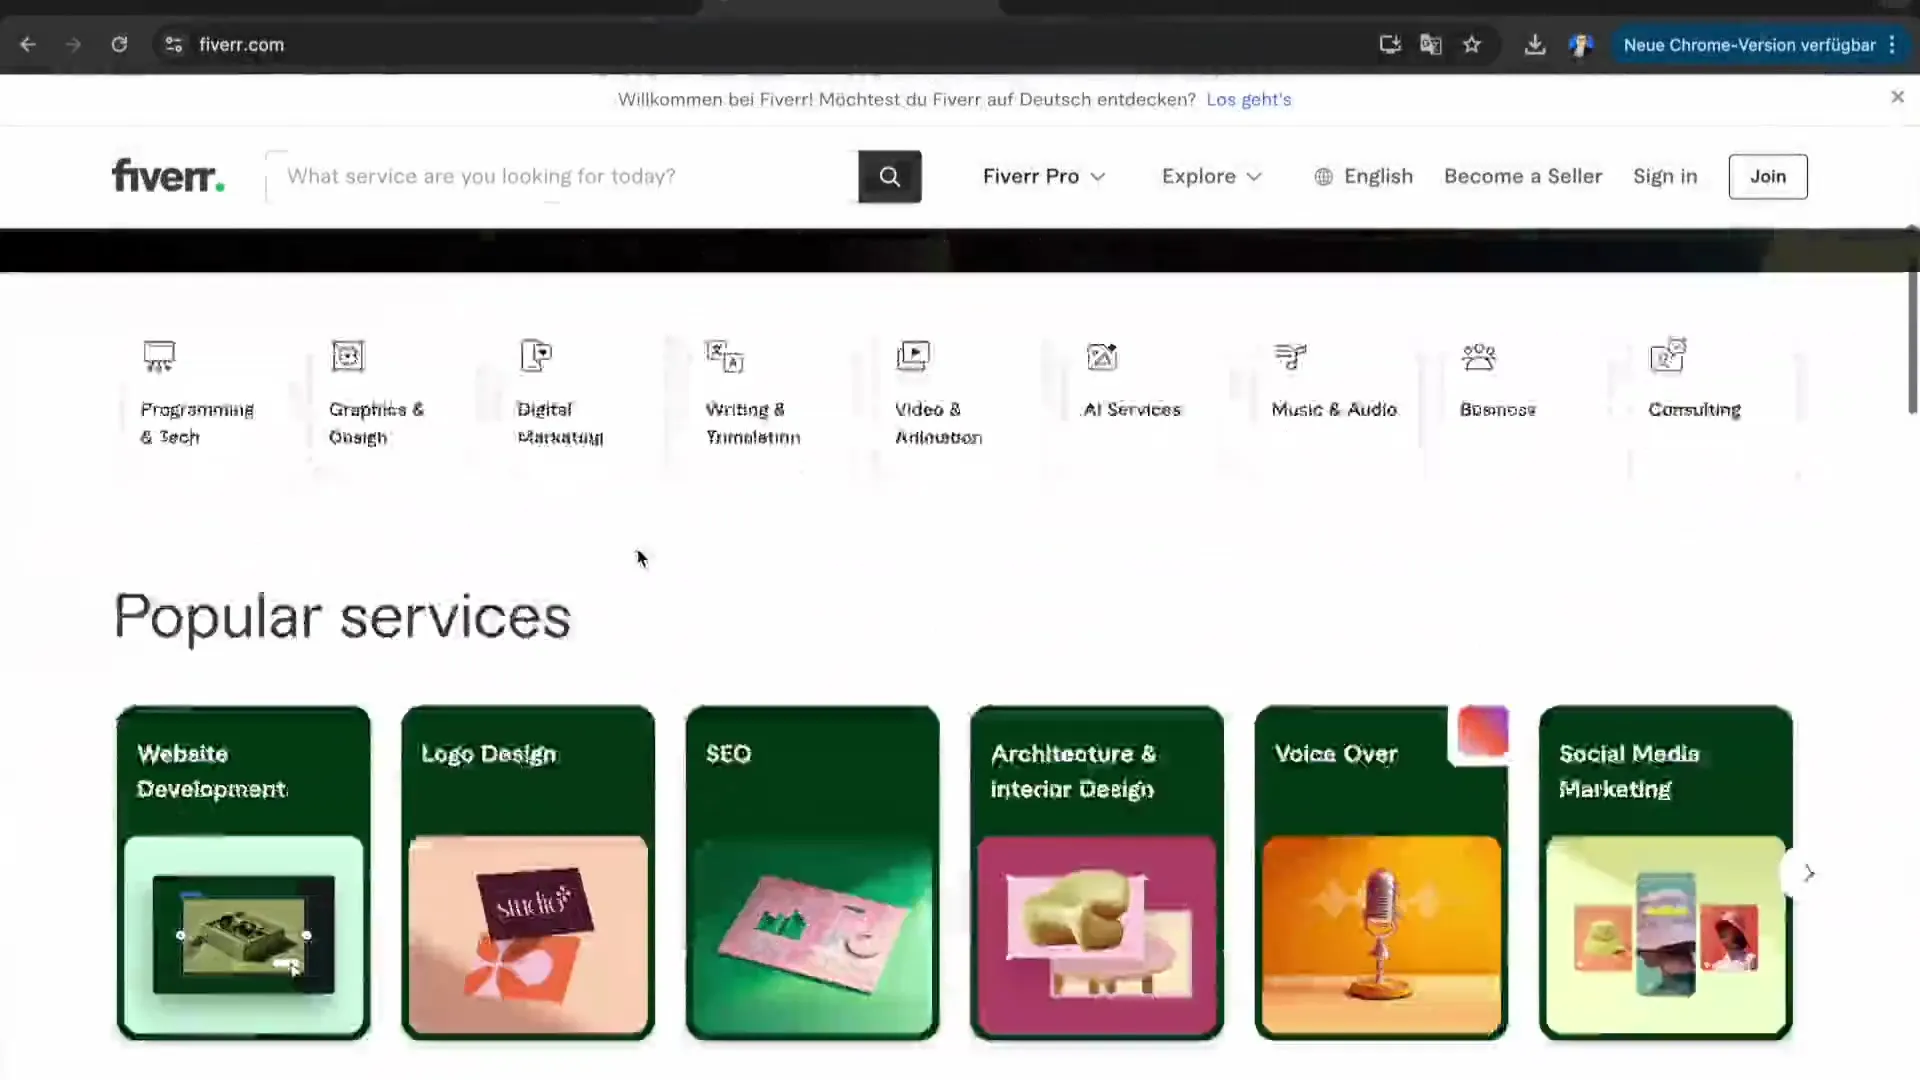Click the Sign in link
The image size is (1920, 1080).
[x=1665, y=177]
